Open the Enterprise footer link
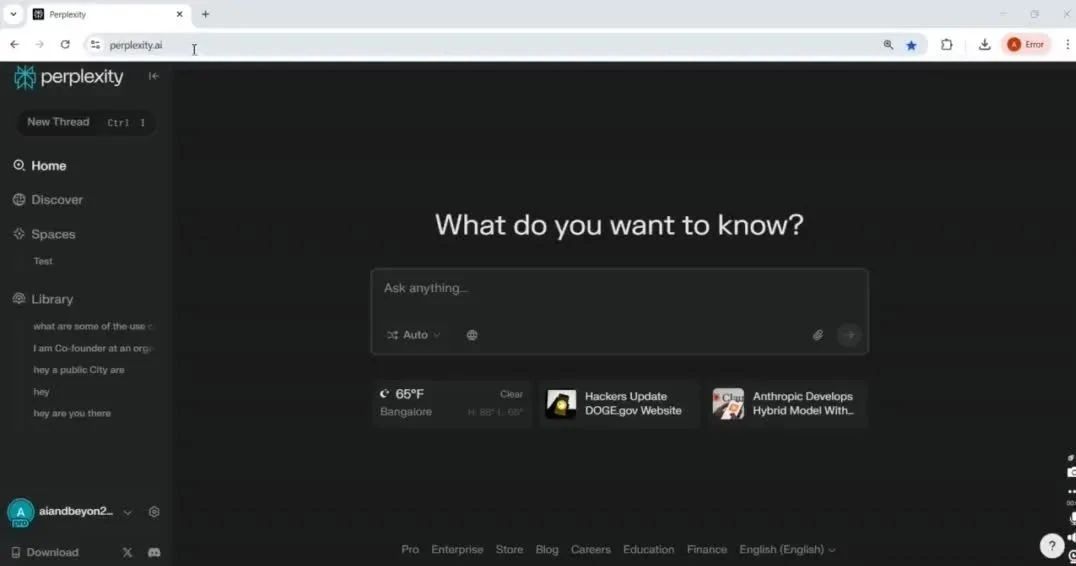Viewport: 1076px width, 566px height. tap(457, 550)
